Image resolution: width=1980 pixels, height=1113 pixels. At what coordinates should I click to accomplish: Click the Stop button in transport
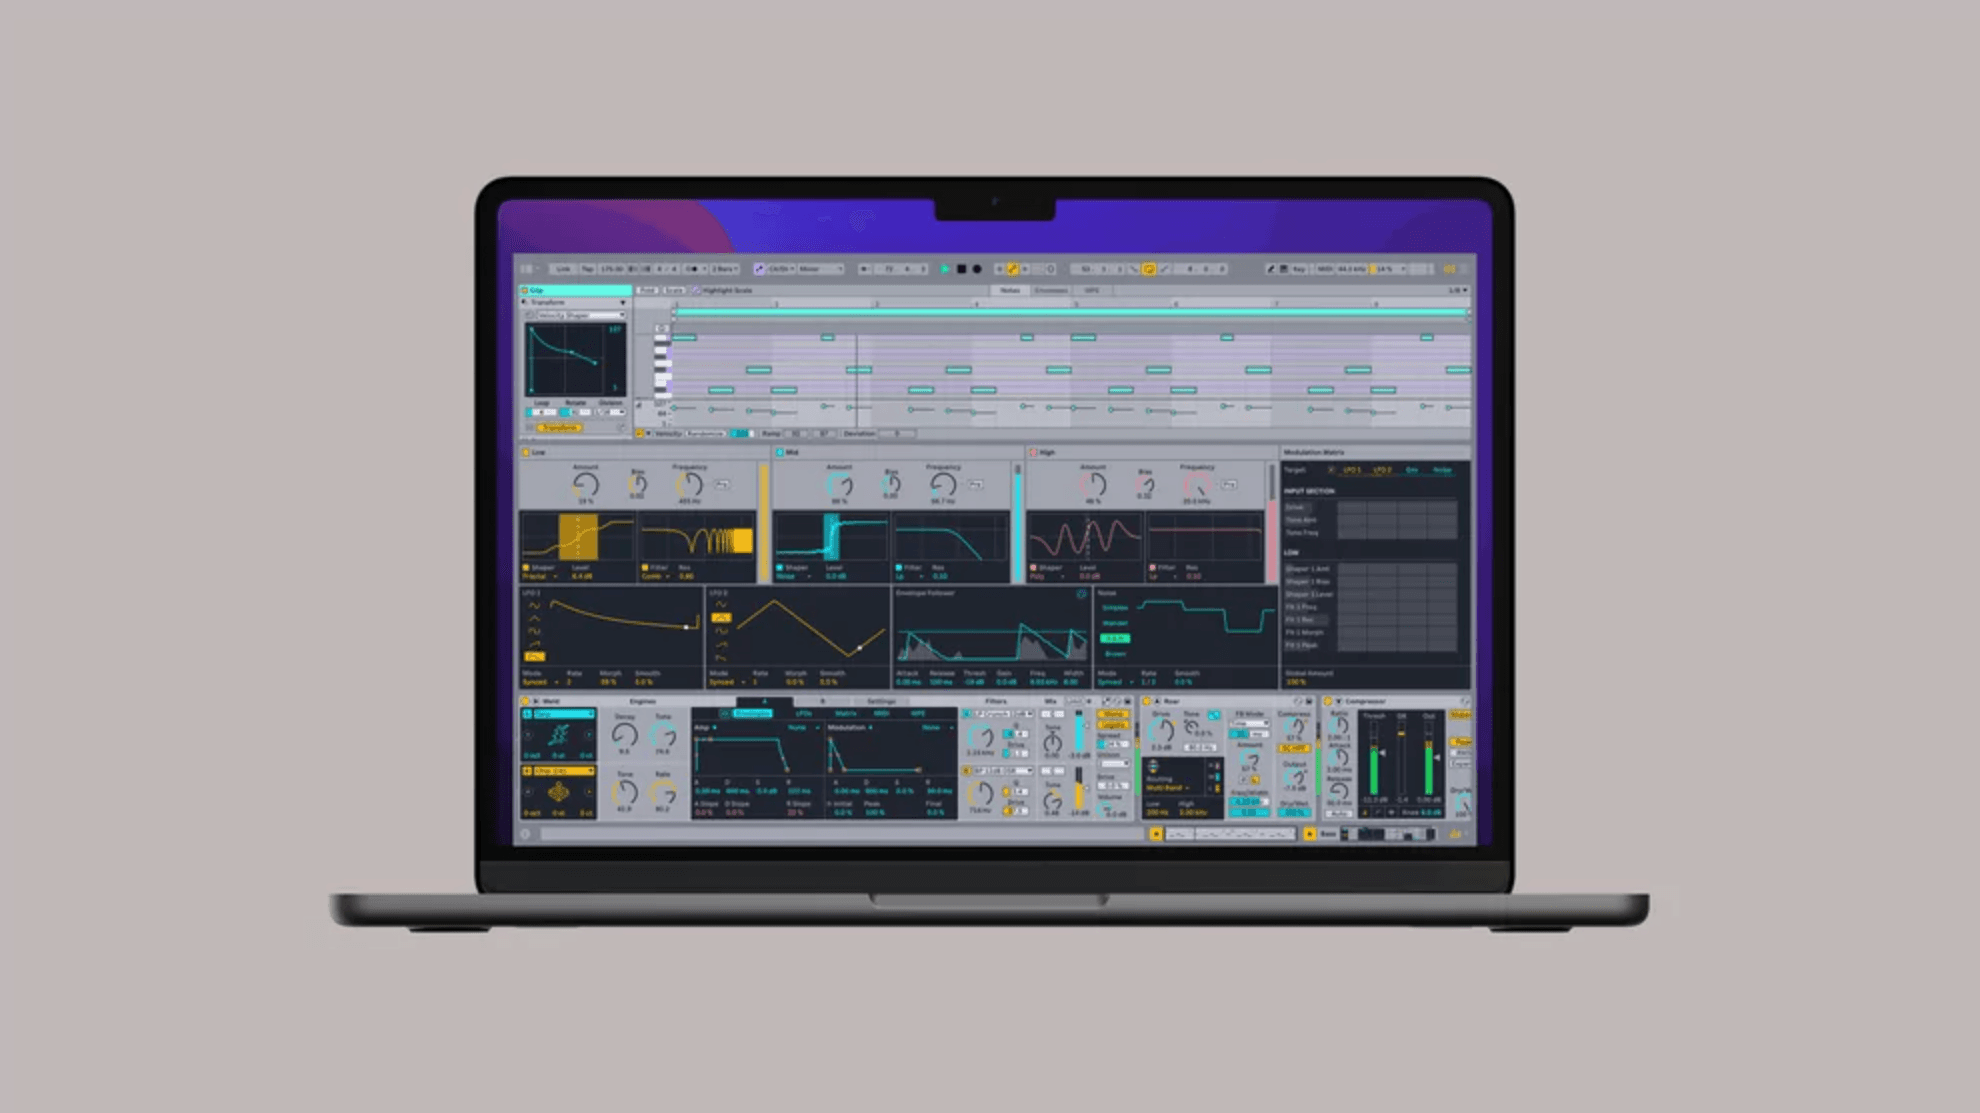(962, 269)
